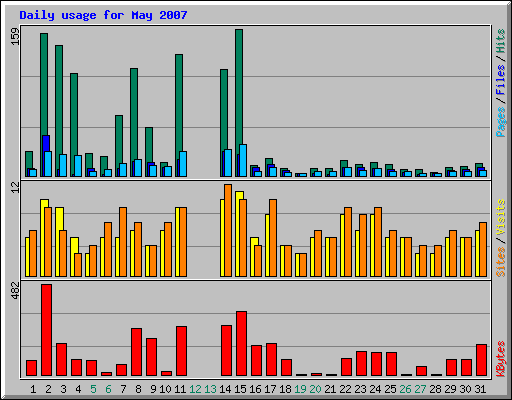512x400 pixels.
Task: Click the orange Sites bar for day 24
Action: tap(378, 242)
